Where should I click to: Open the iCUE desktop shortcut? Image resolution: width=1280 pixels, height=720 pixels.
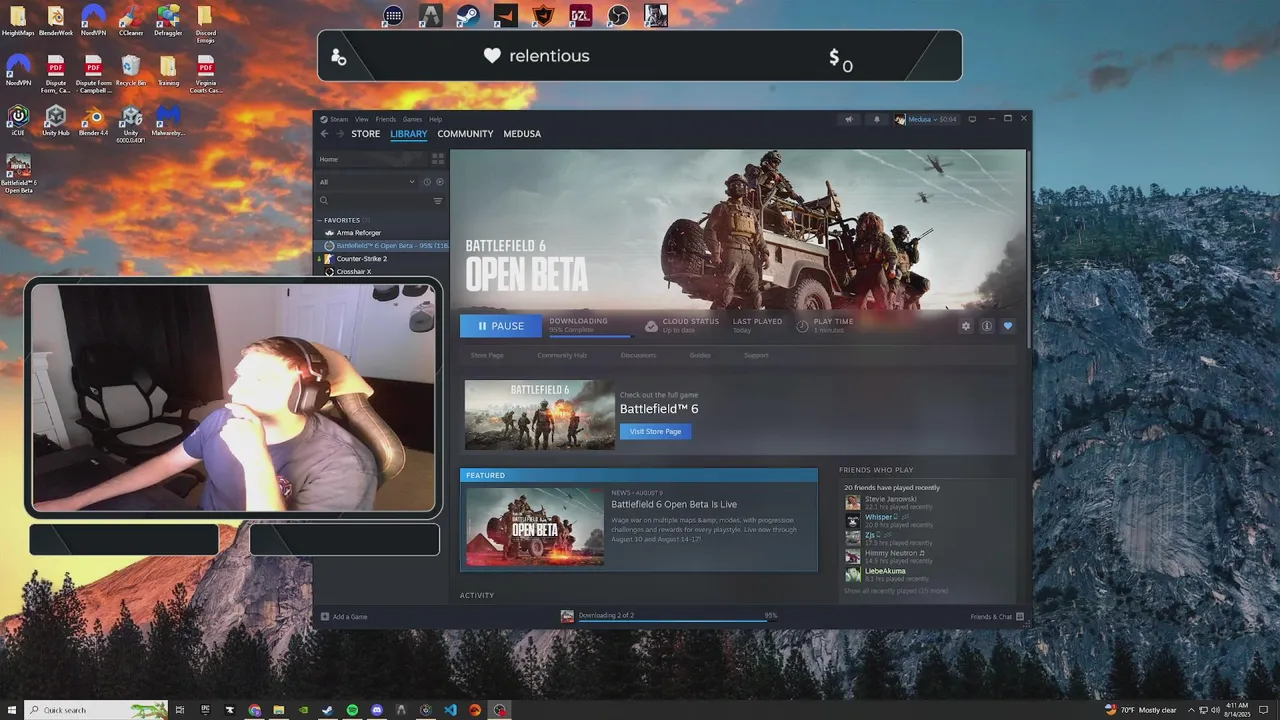18,121
